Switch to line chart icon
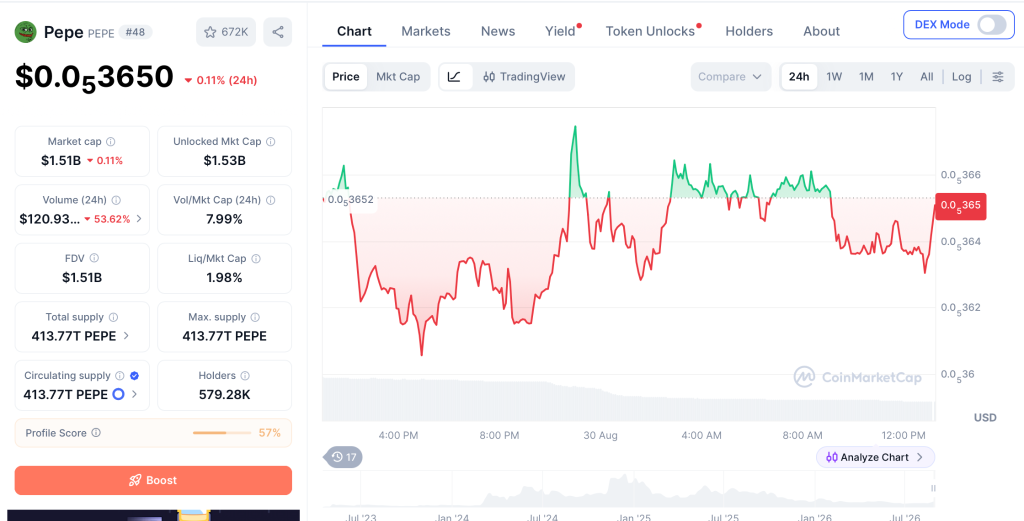1024x521 pixels. (x=455, y=76)
